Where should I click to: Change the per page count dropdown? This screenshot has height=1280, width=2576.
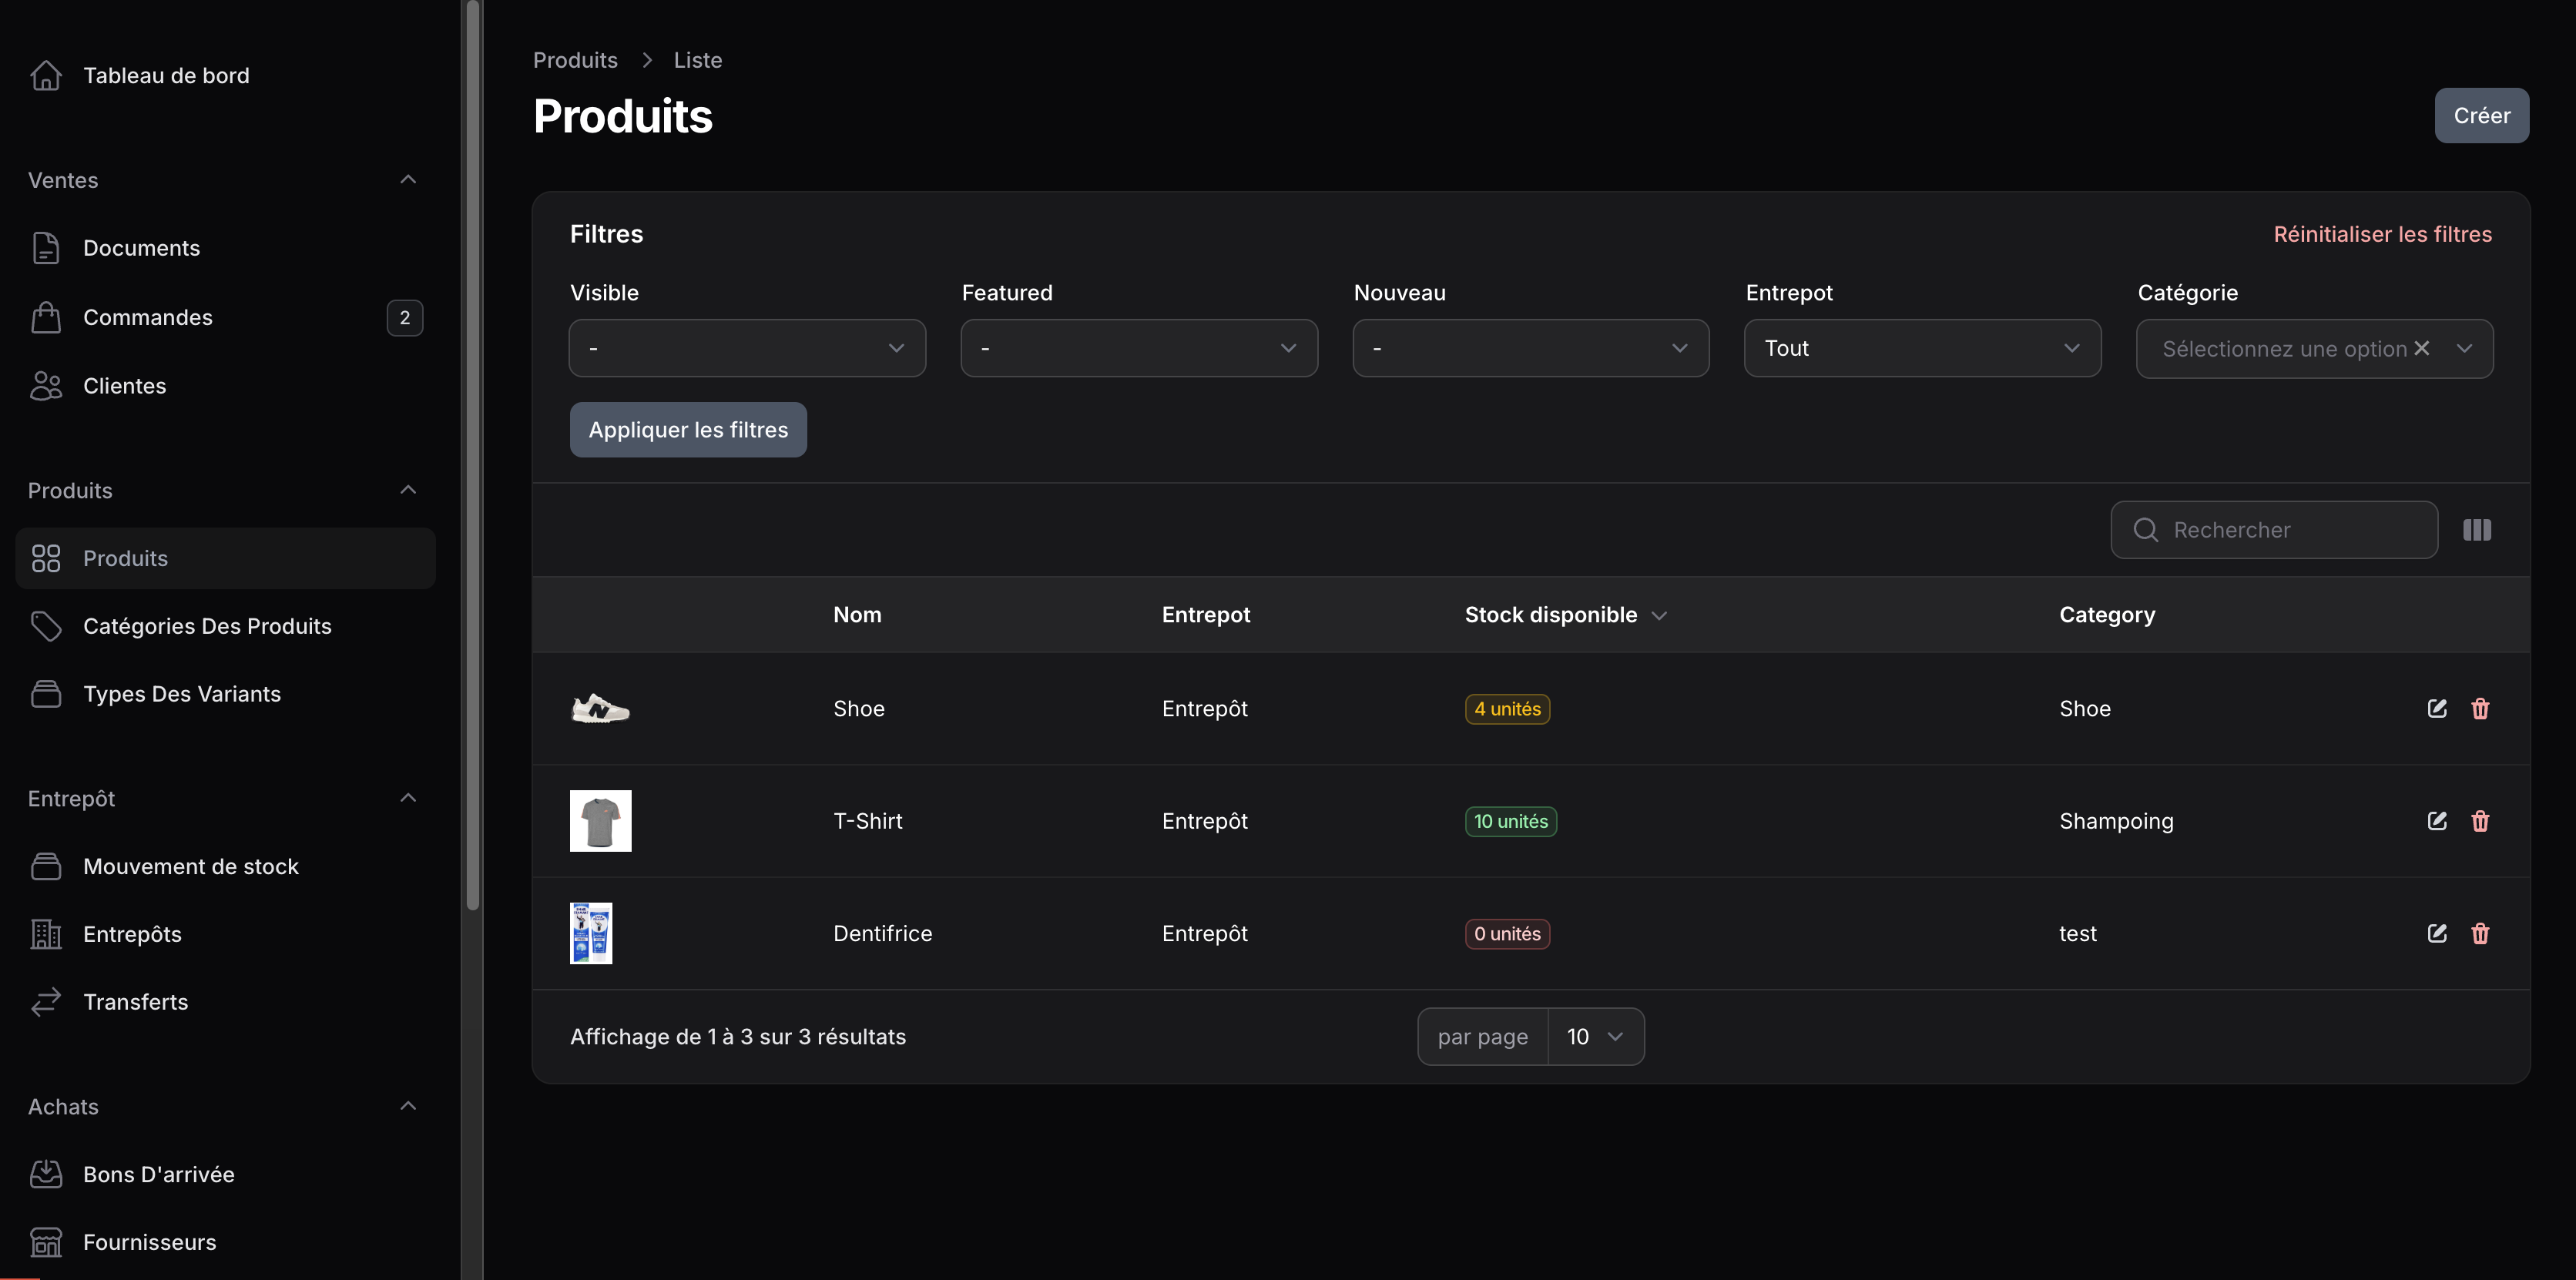click(x=1596, y=1037)
